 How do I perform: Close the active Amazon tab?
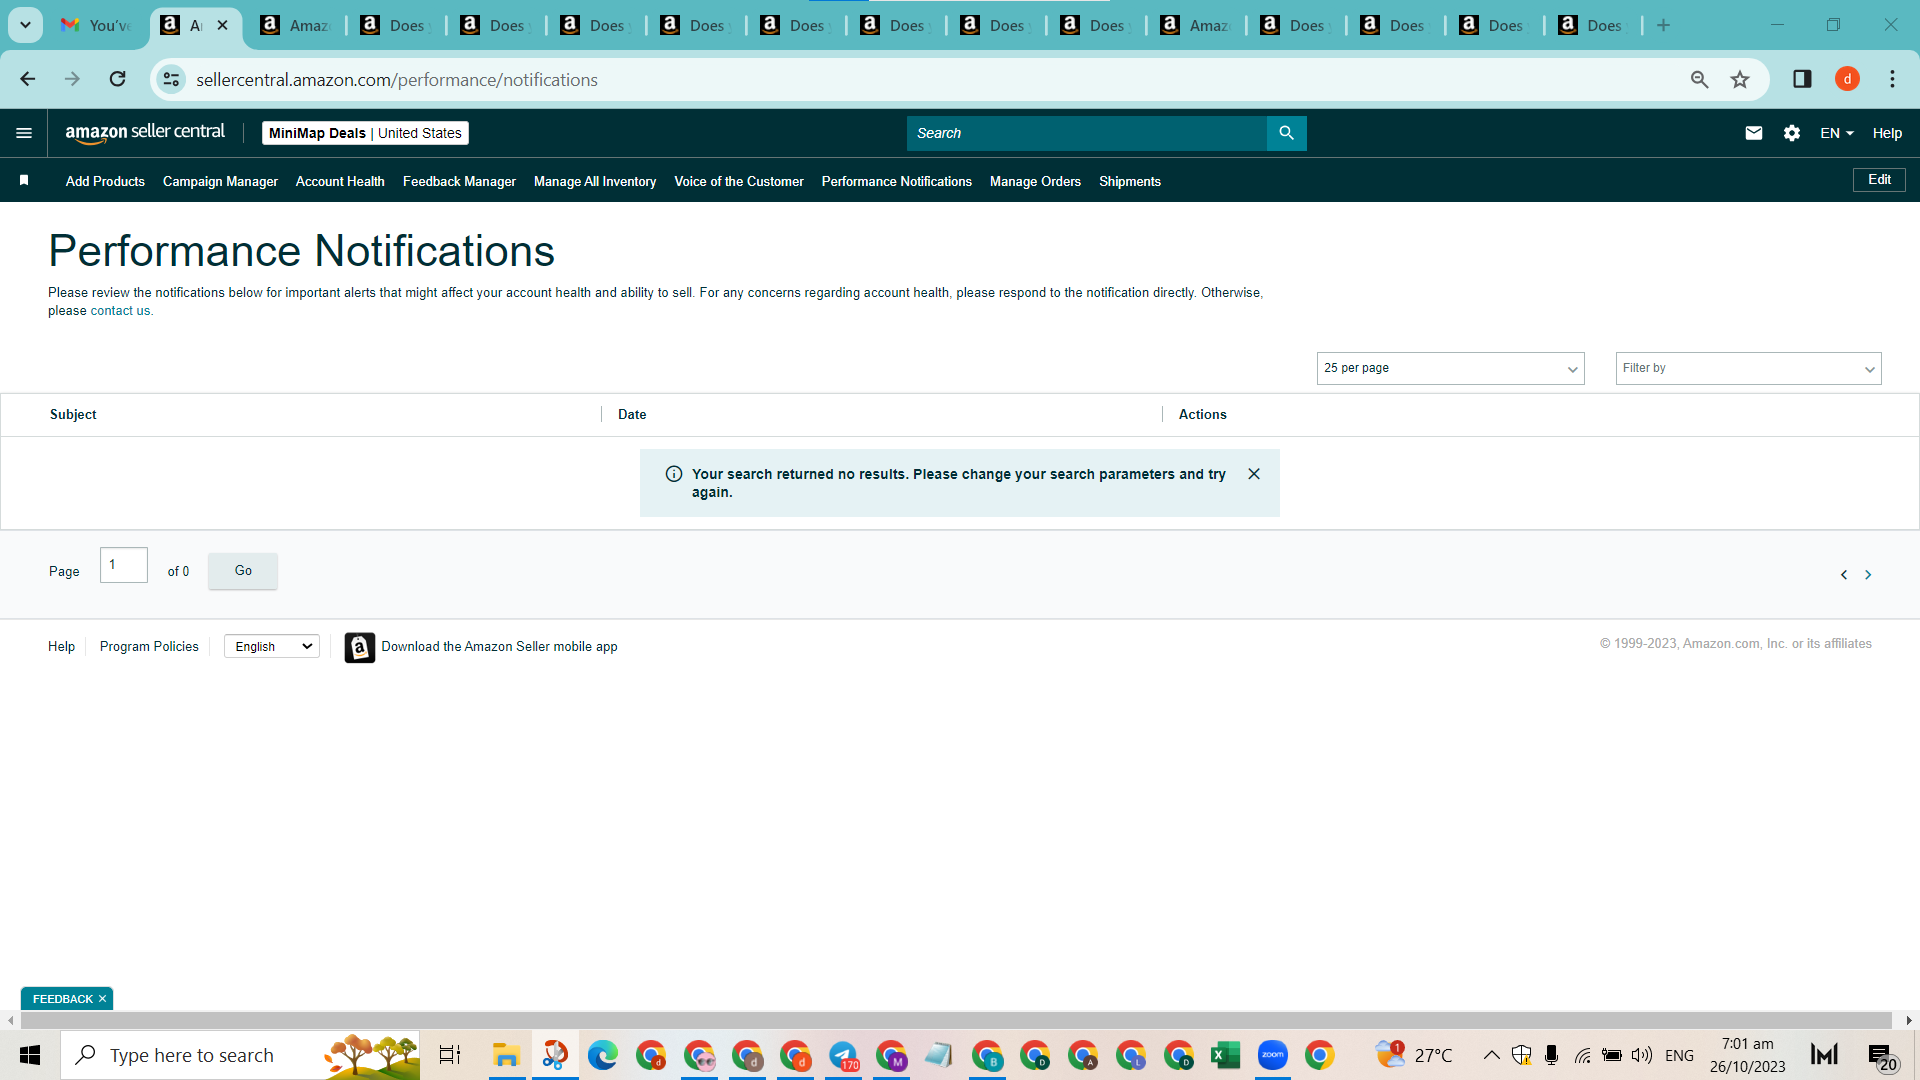(222, 25)
